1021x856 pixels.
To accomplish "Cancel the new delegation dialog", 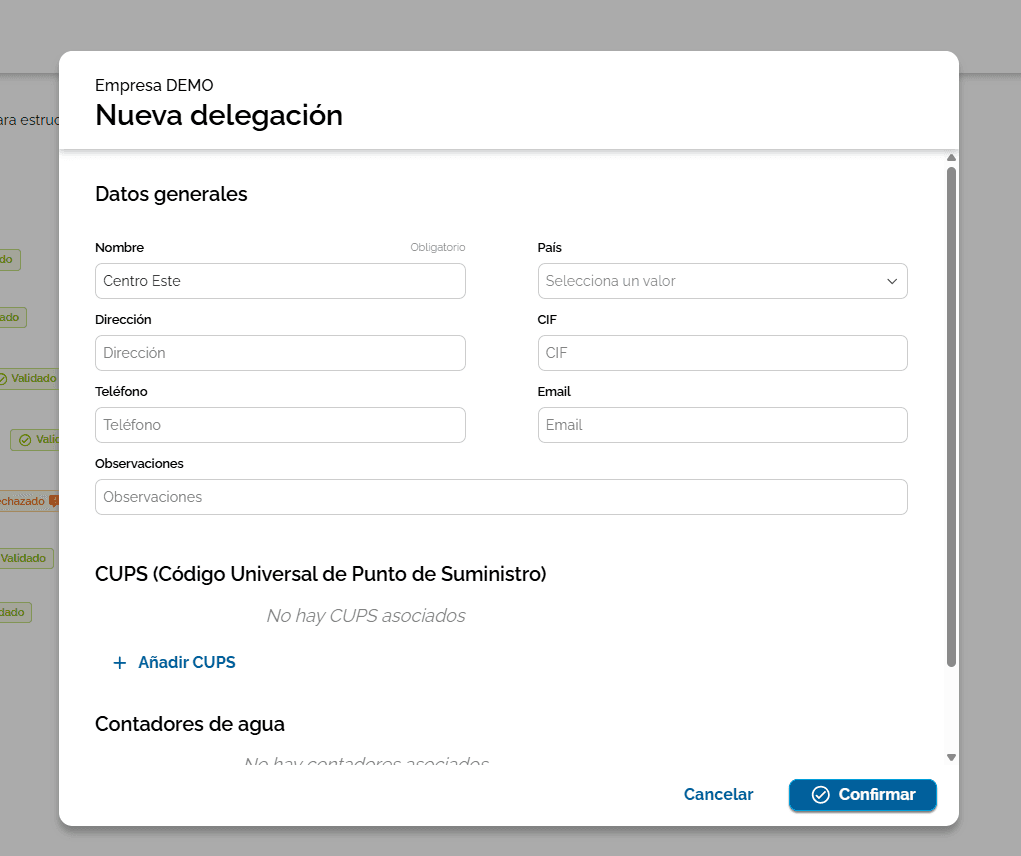I will (718, 795).
